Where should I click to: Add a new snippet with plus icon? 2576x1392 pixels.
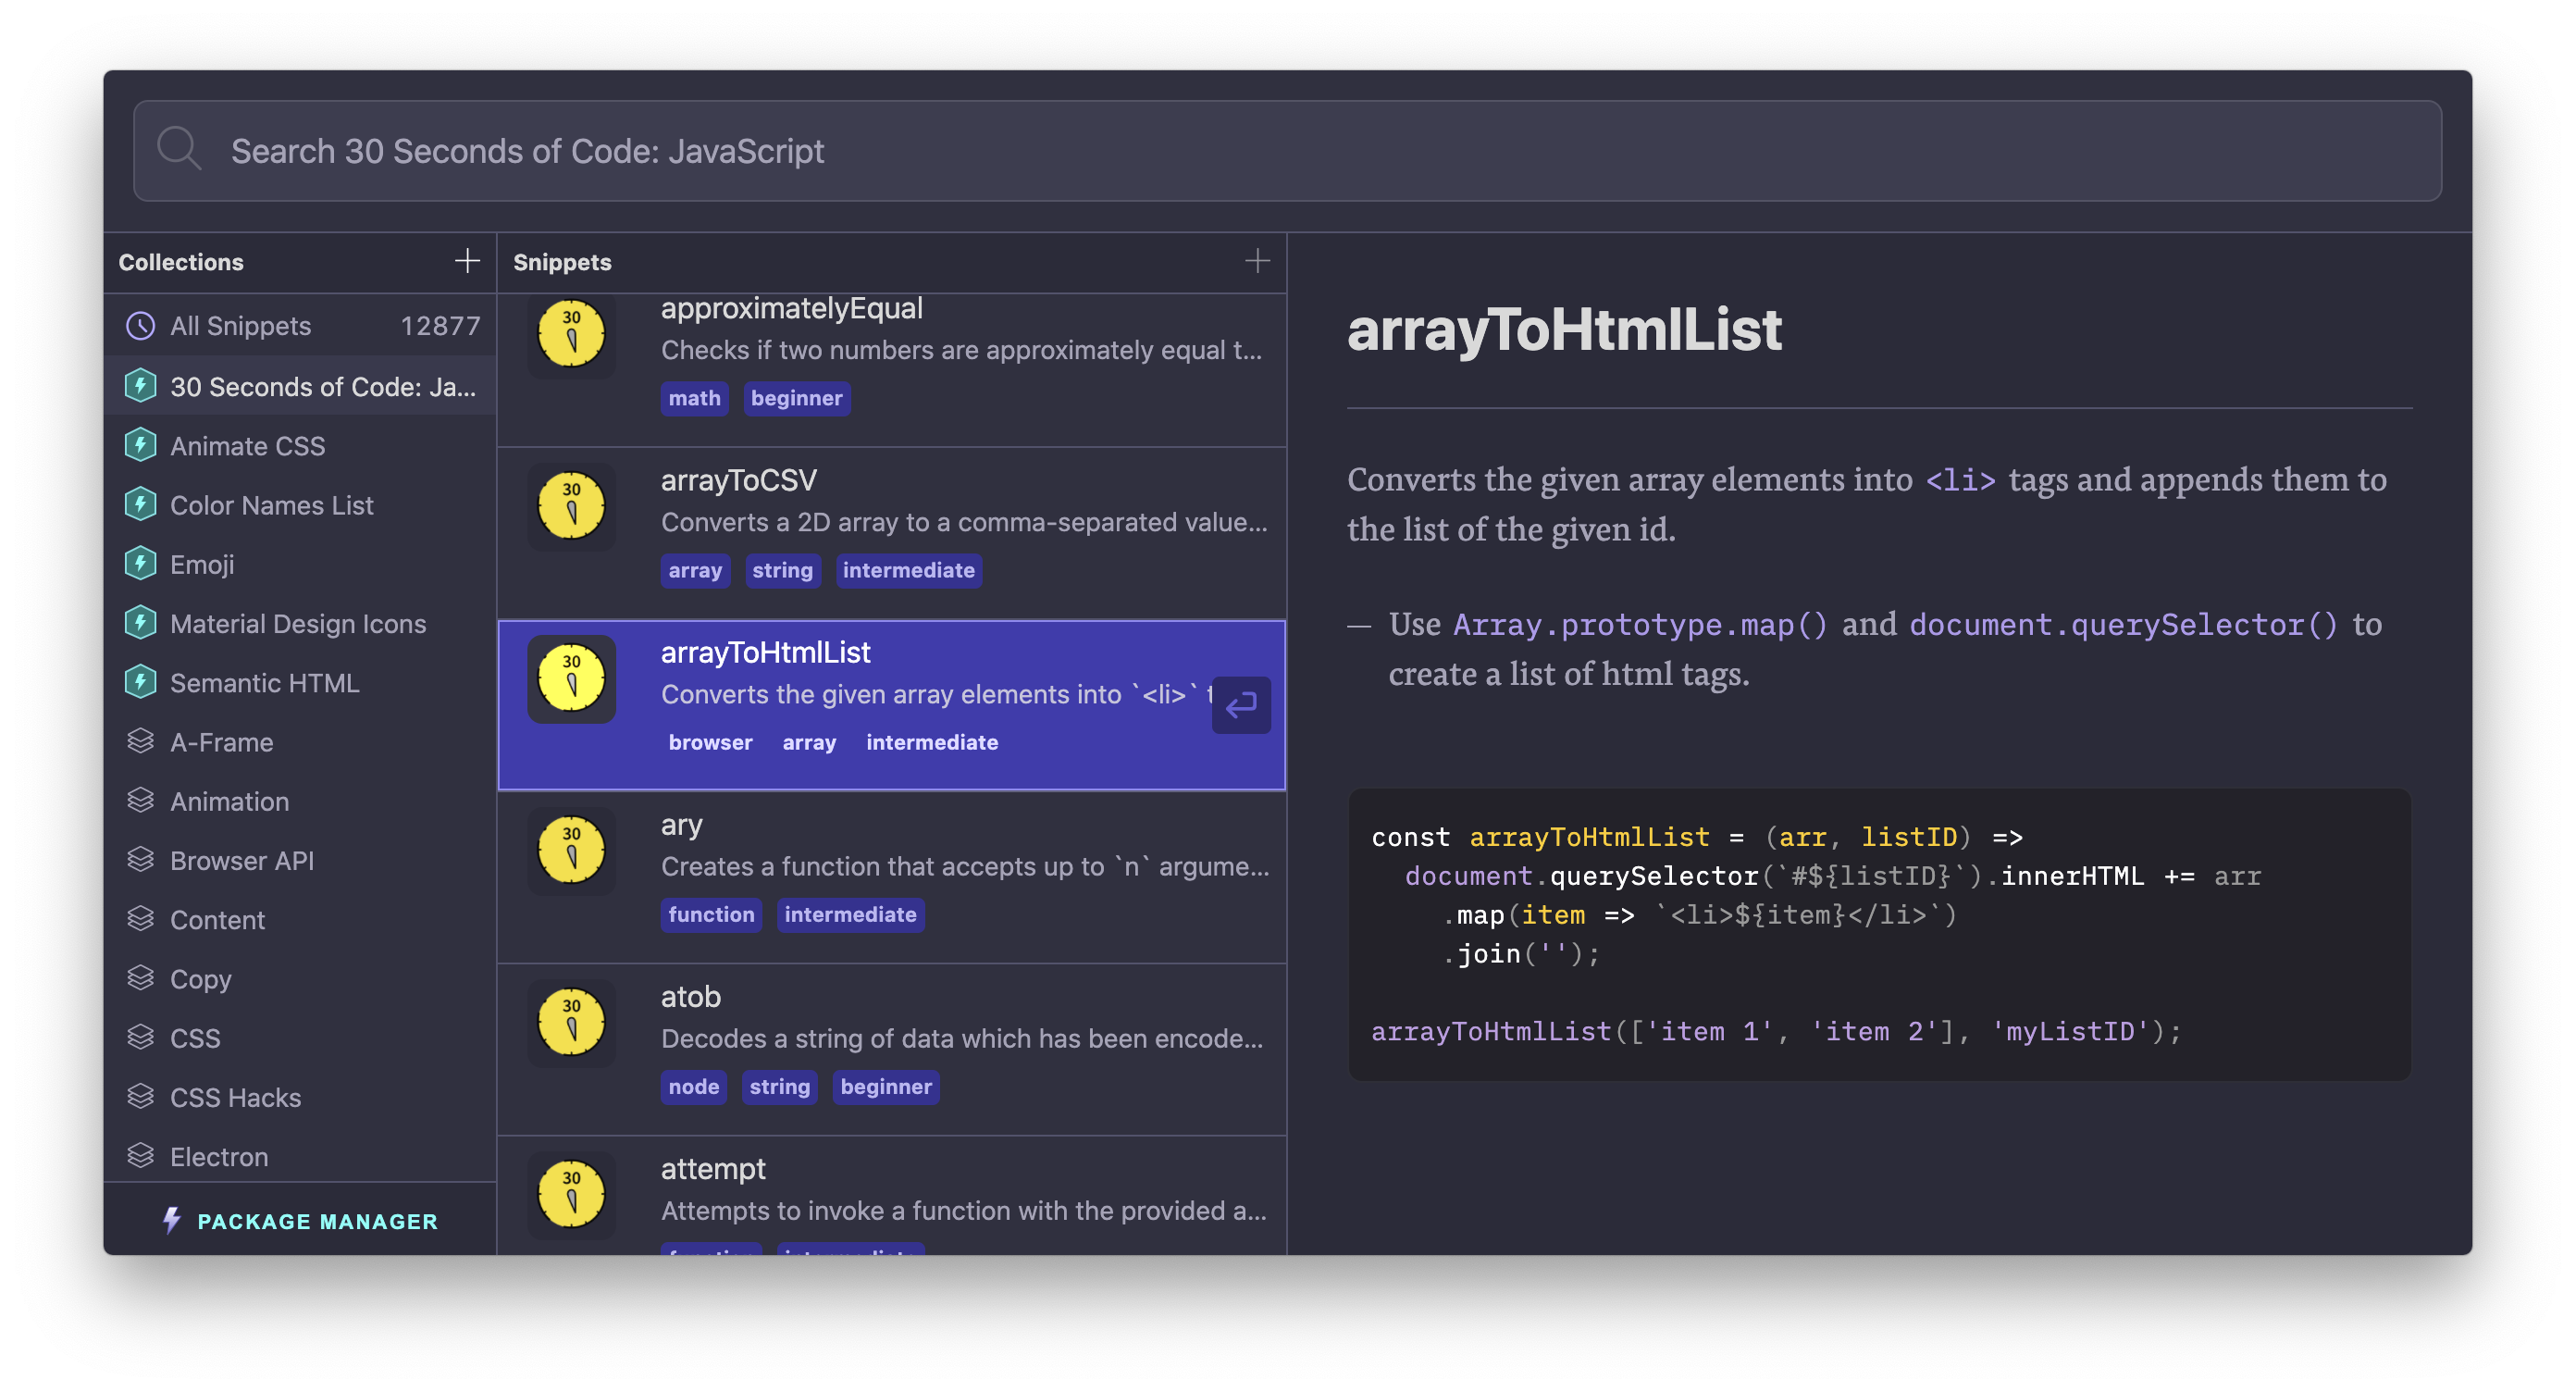1257,262
